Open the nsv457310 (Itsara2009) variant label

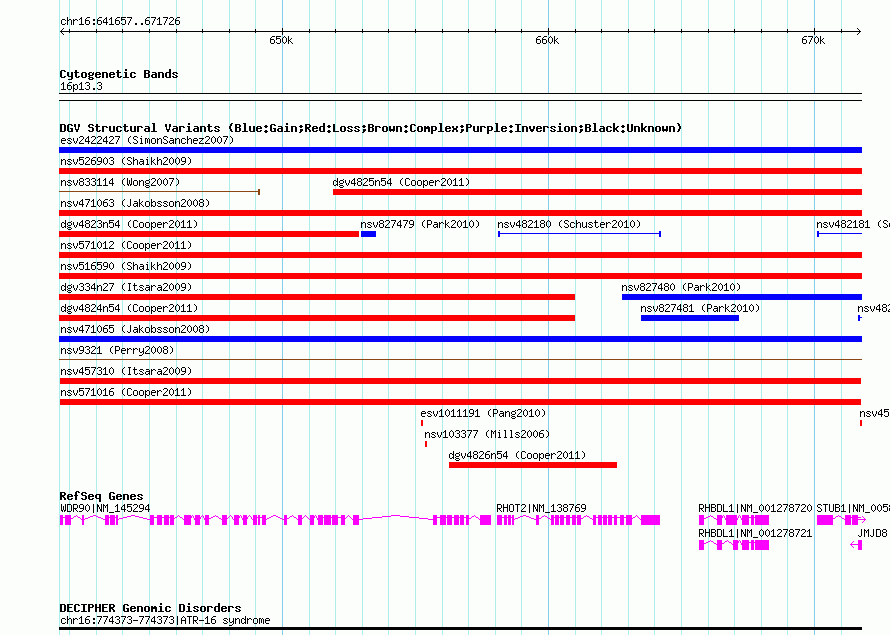pyautogui.click(x=126, y=371)
